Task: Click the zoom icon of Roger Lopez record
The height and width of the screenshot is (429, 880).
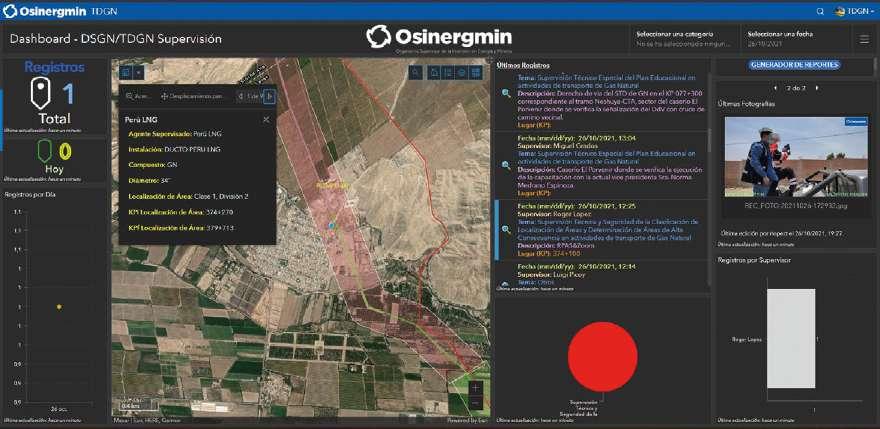Action: [506, 229]
